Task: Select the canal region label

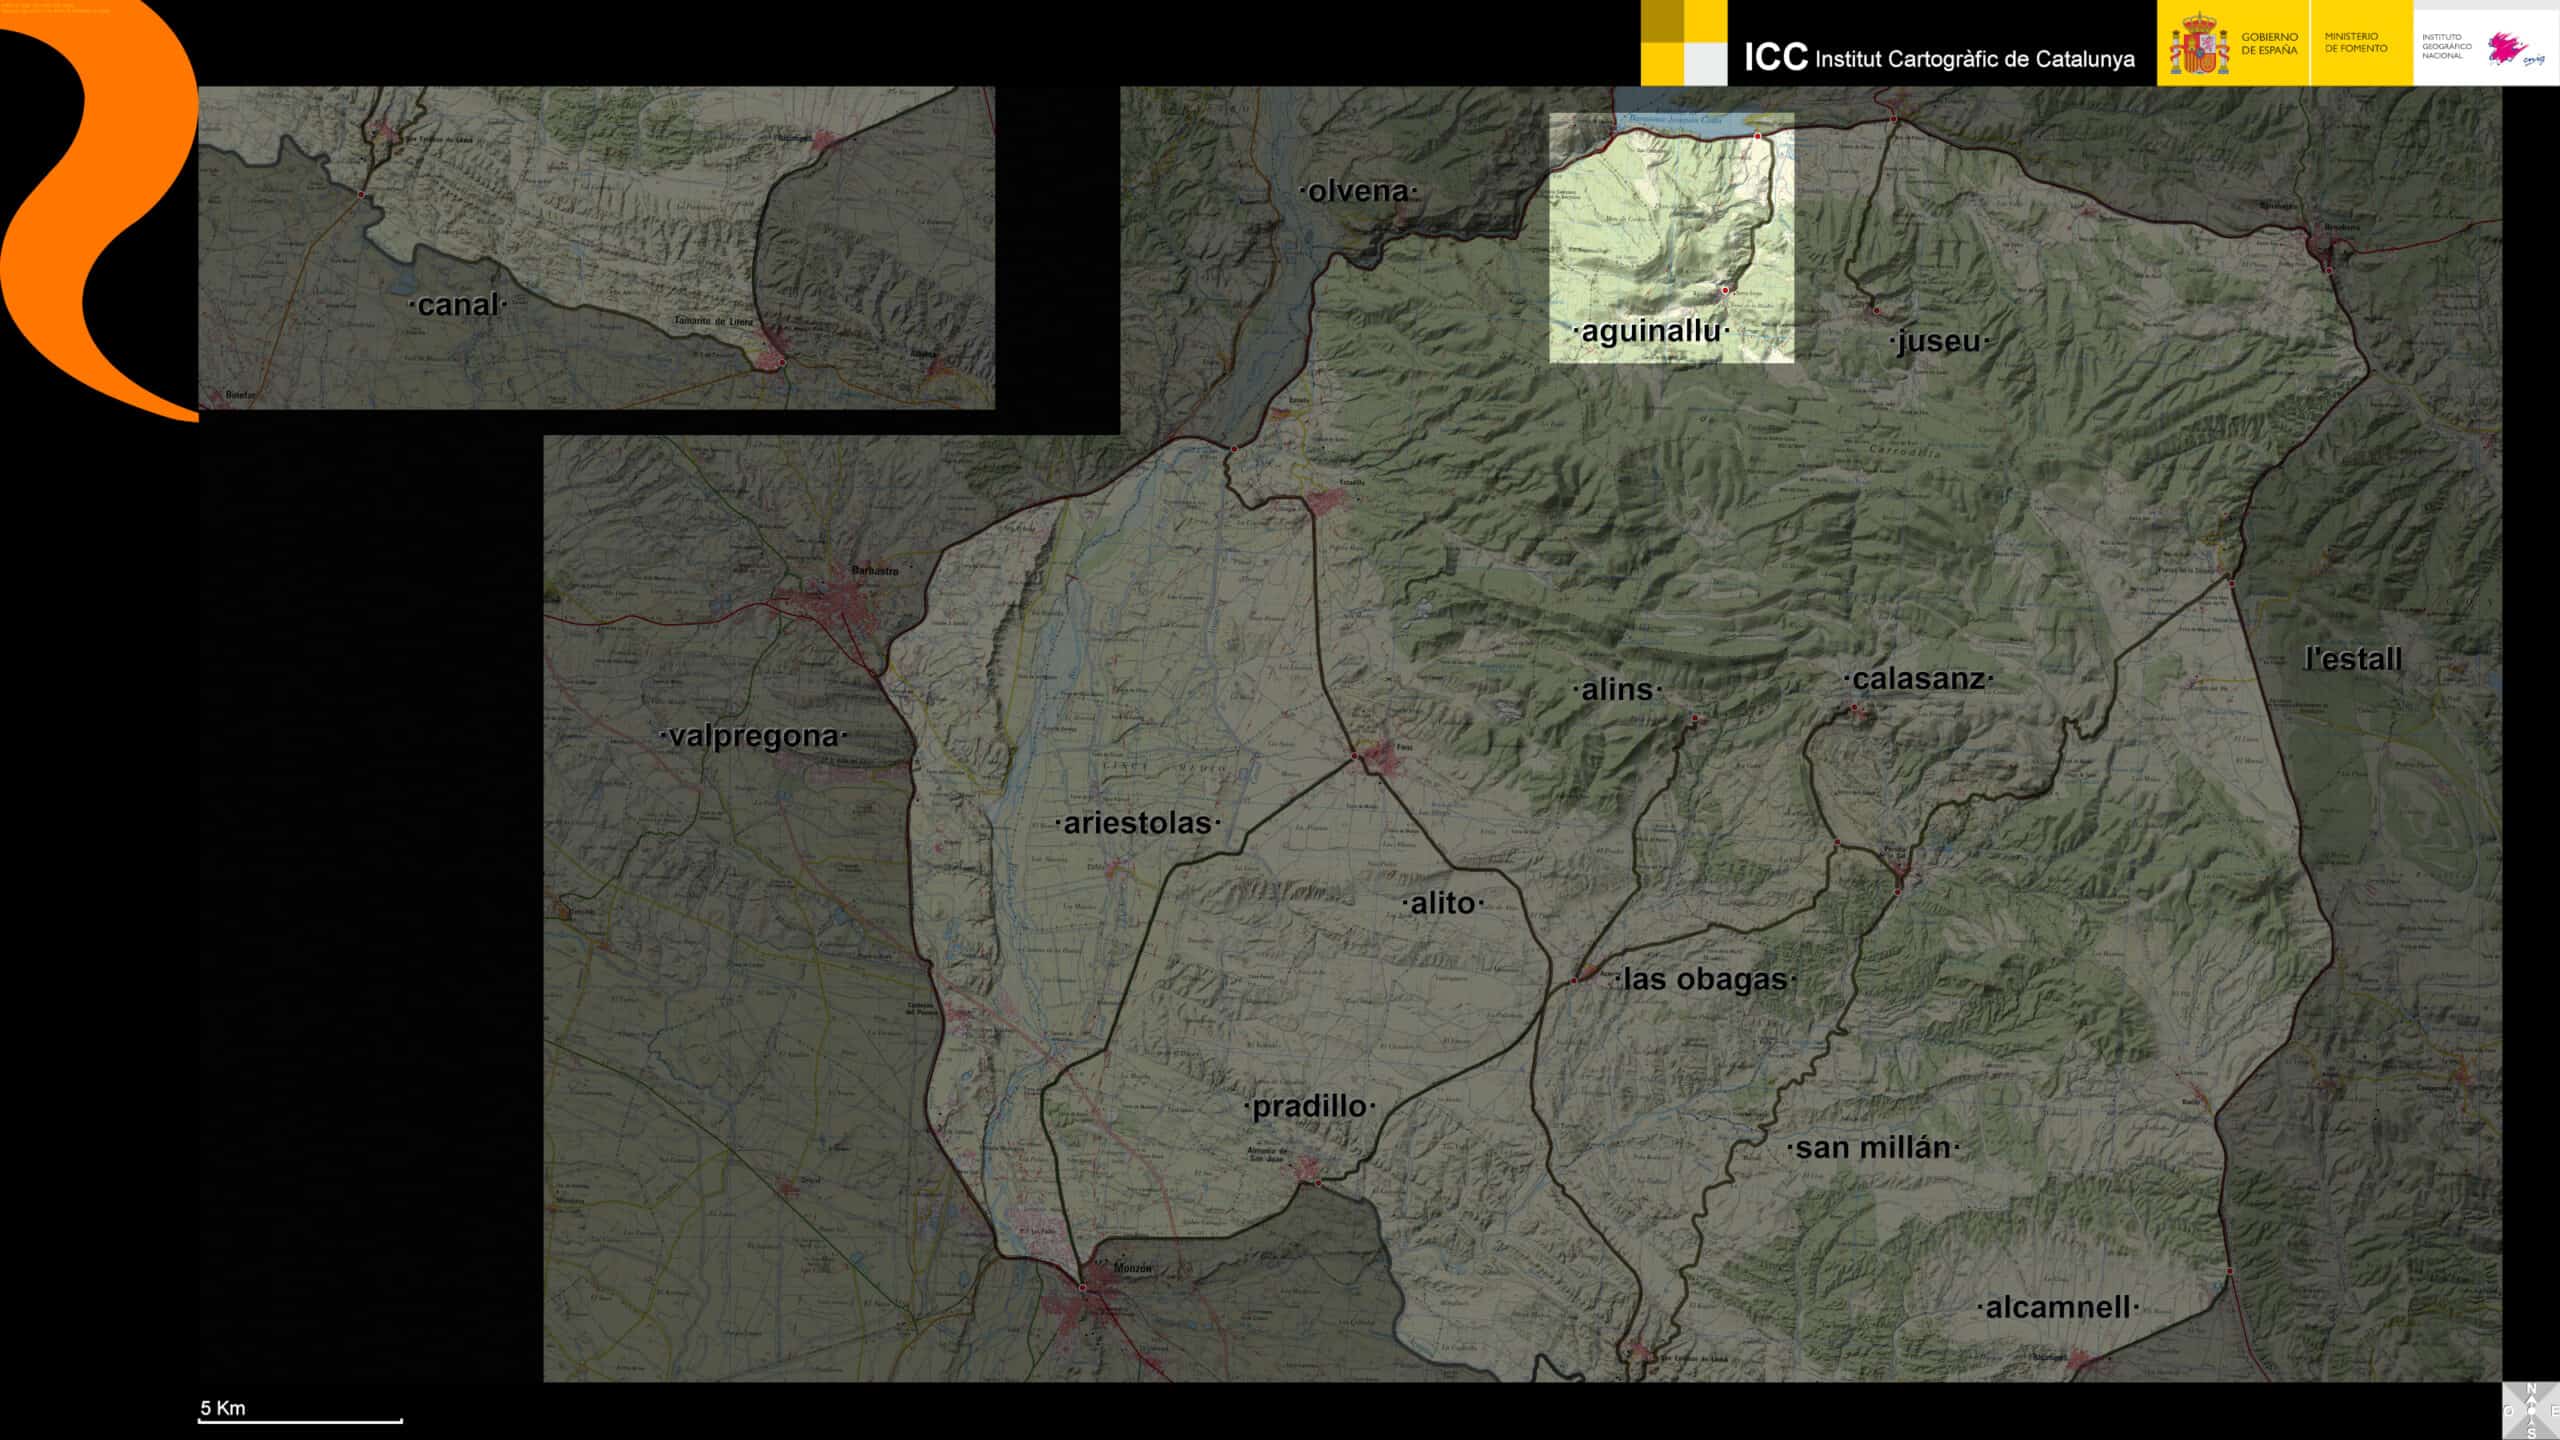Action: 457,305
